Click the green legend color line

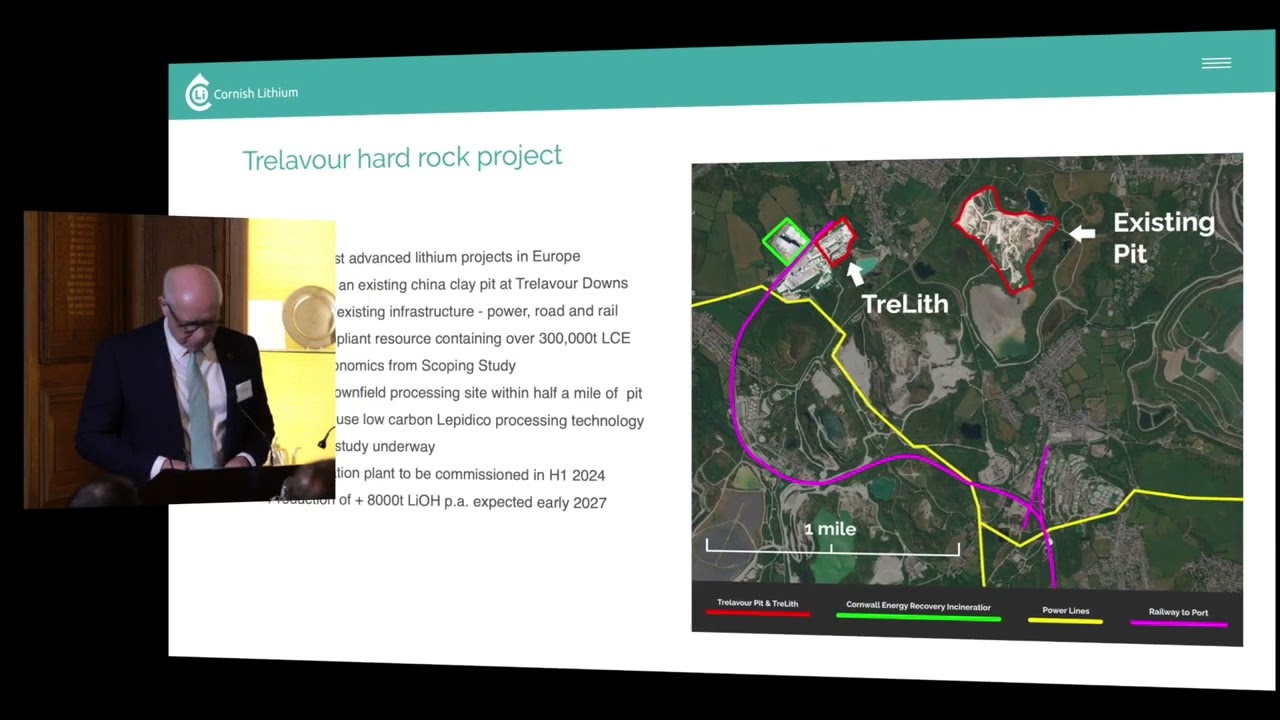tap(918, 618)
